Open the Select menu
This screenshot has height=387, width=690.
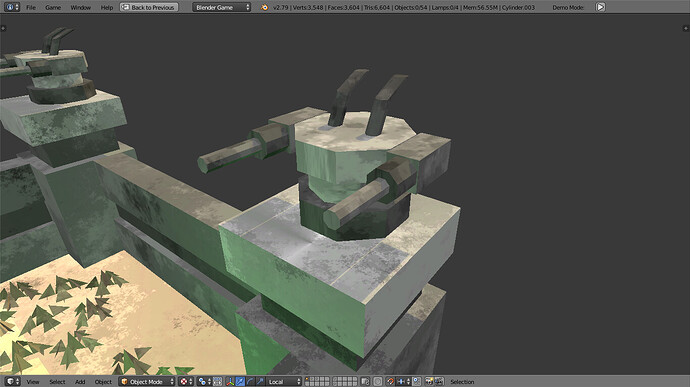click(x=57, y=382)
